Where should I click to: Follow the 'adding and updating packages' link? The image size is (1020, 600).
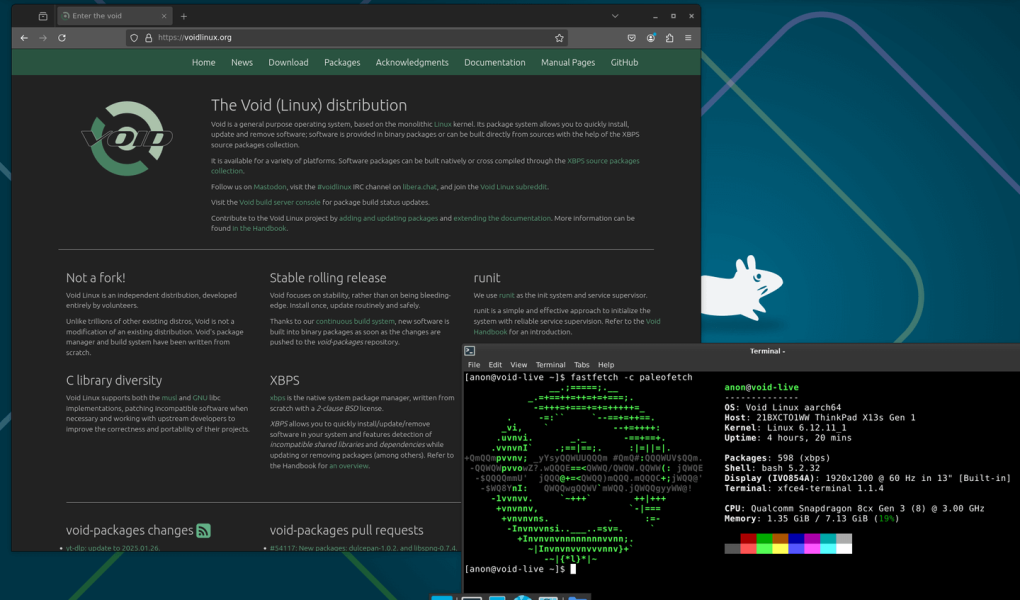click(388, 218)
